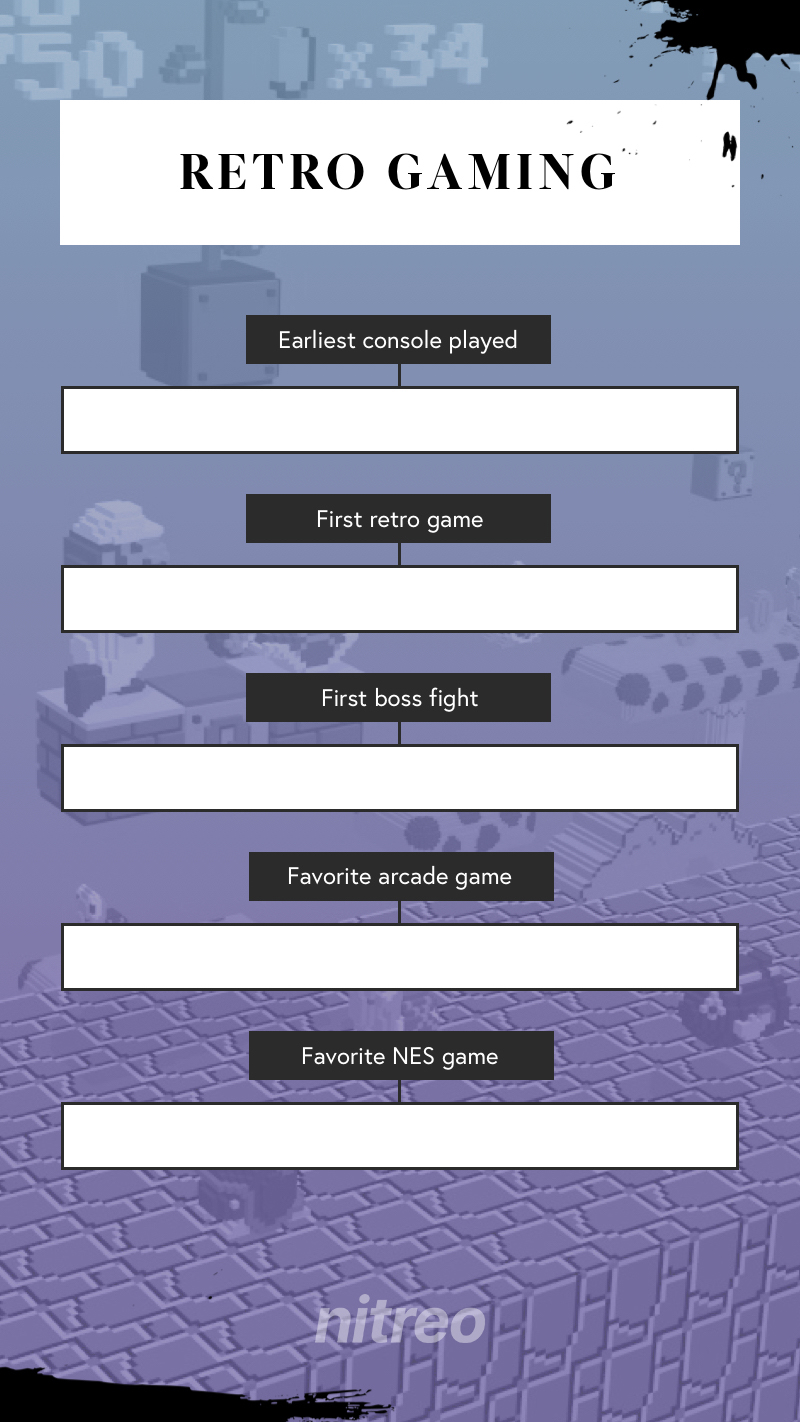Image resolution: width=800 pixels, height=1422 pixels.
Task: Select the 'First boss fight' label
Action: click(x=398, y=698)
